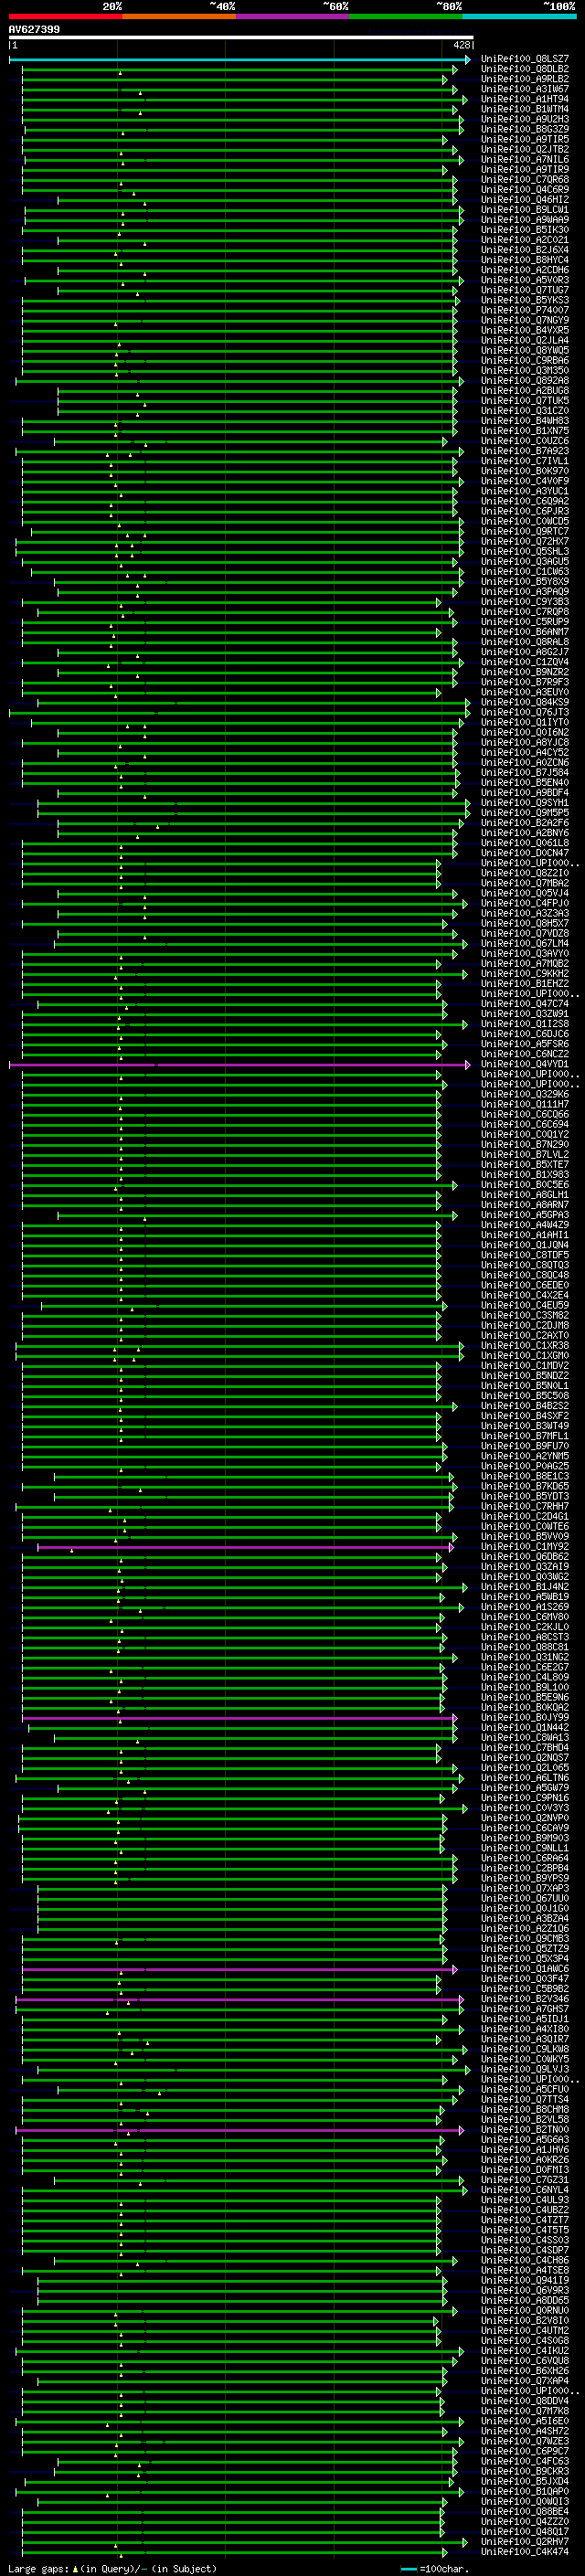Select hit label UniRef100_C8TDF5
The height and width of the screenshot is (2576, 585).
(x=525, y=1255)
